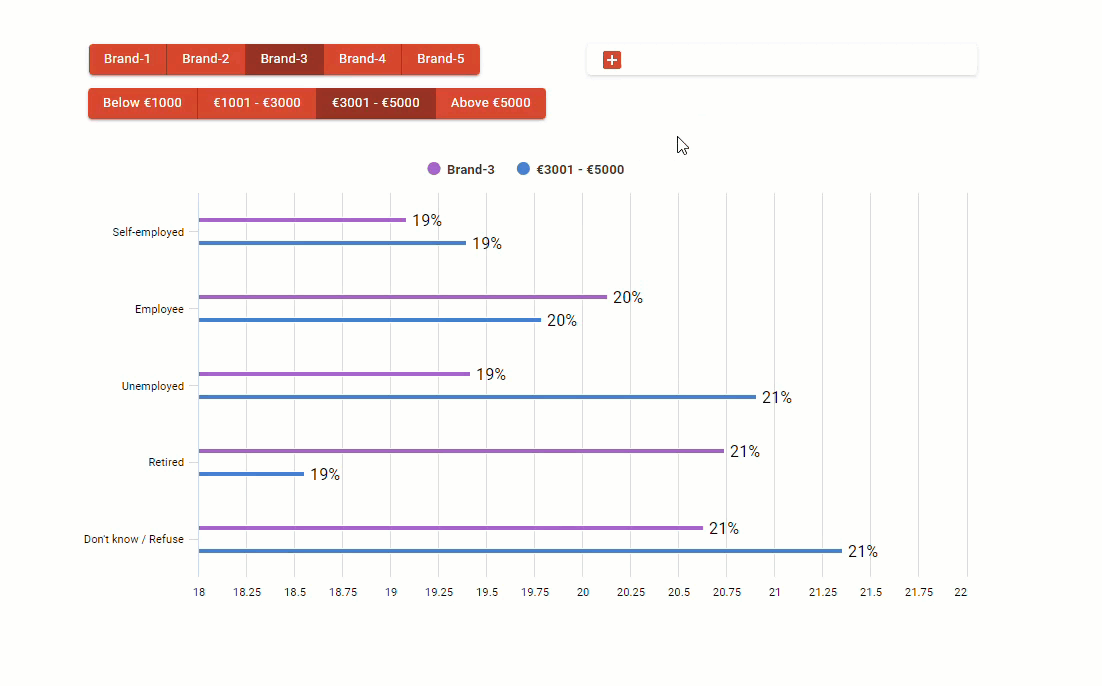1102x686 pixels.
Task: Select the Brand-4 filter button
Action: (362, 59)
